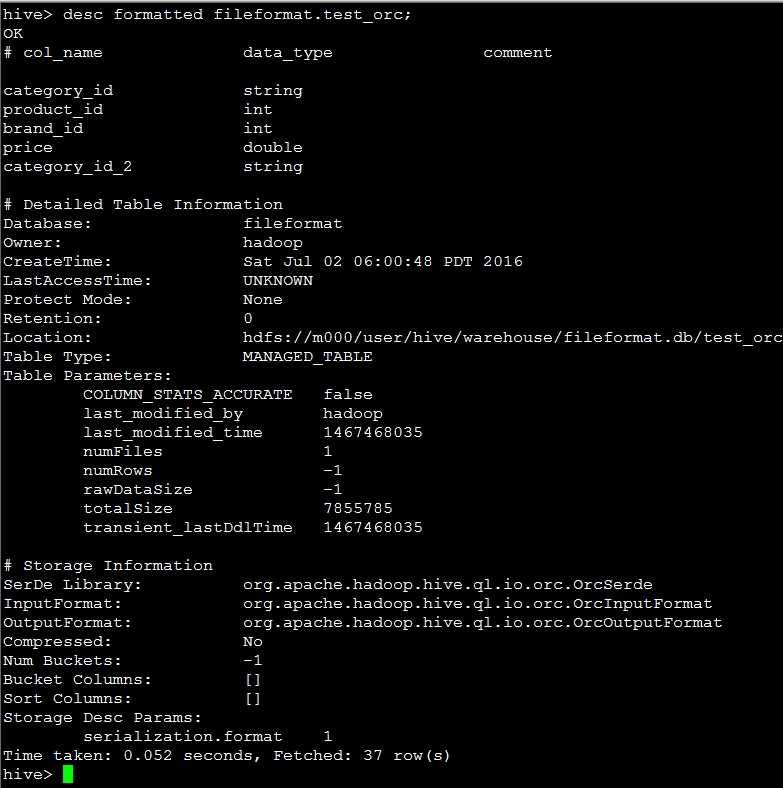The image size is (783, 788).
Task: Click the 'double' data type value
Action: click(273, 148)
